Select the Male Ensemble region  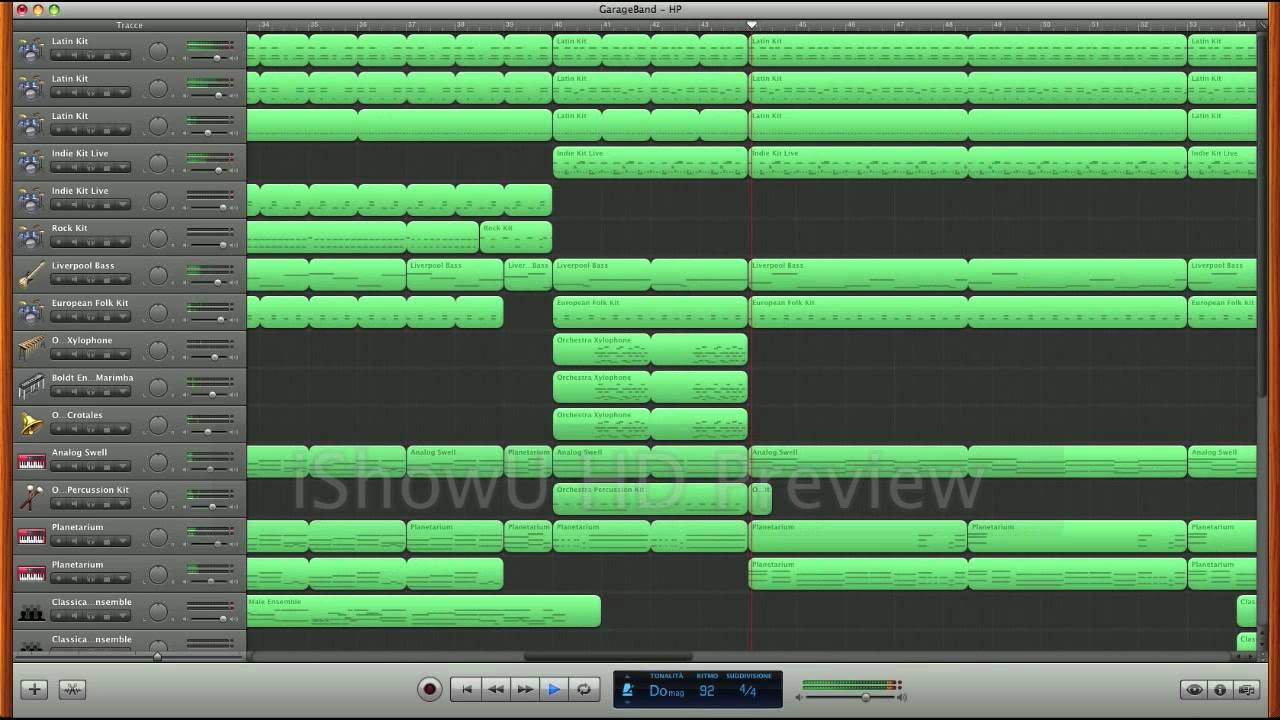pos(424,611)
